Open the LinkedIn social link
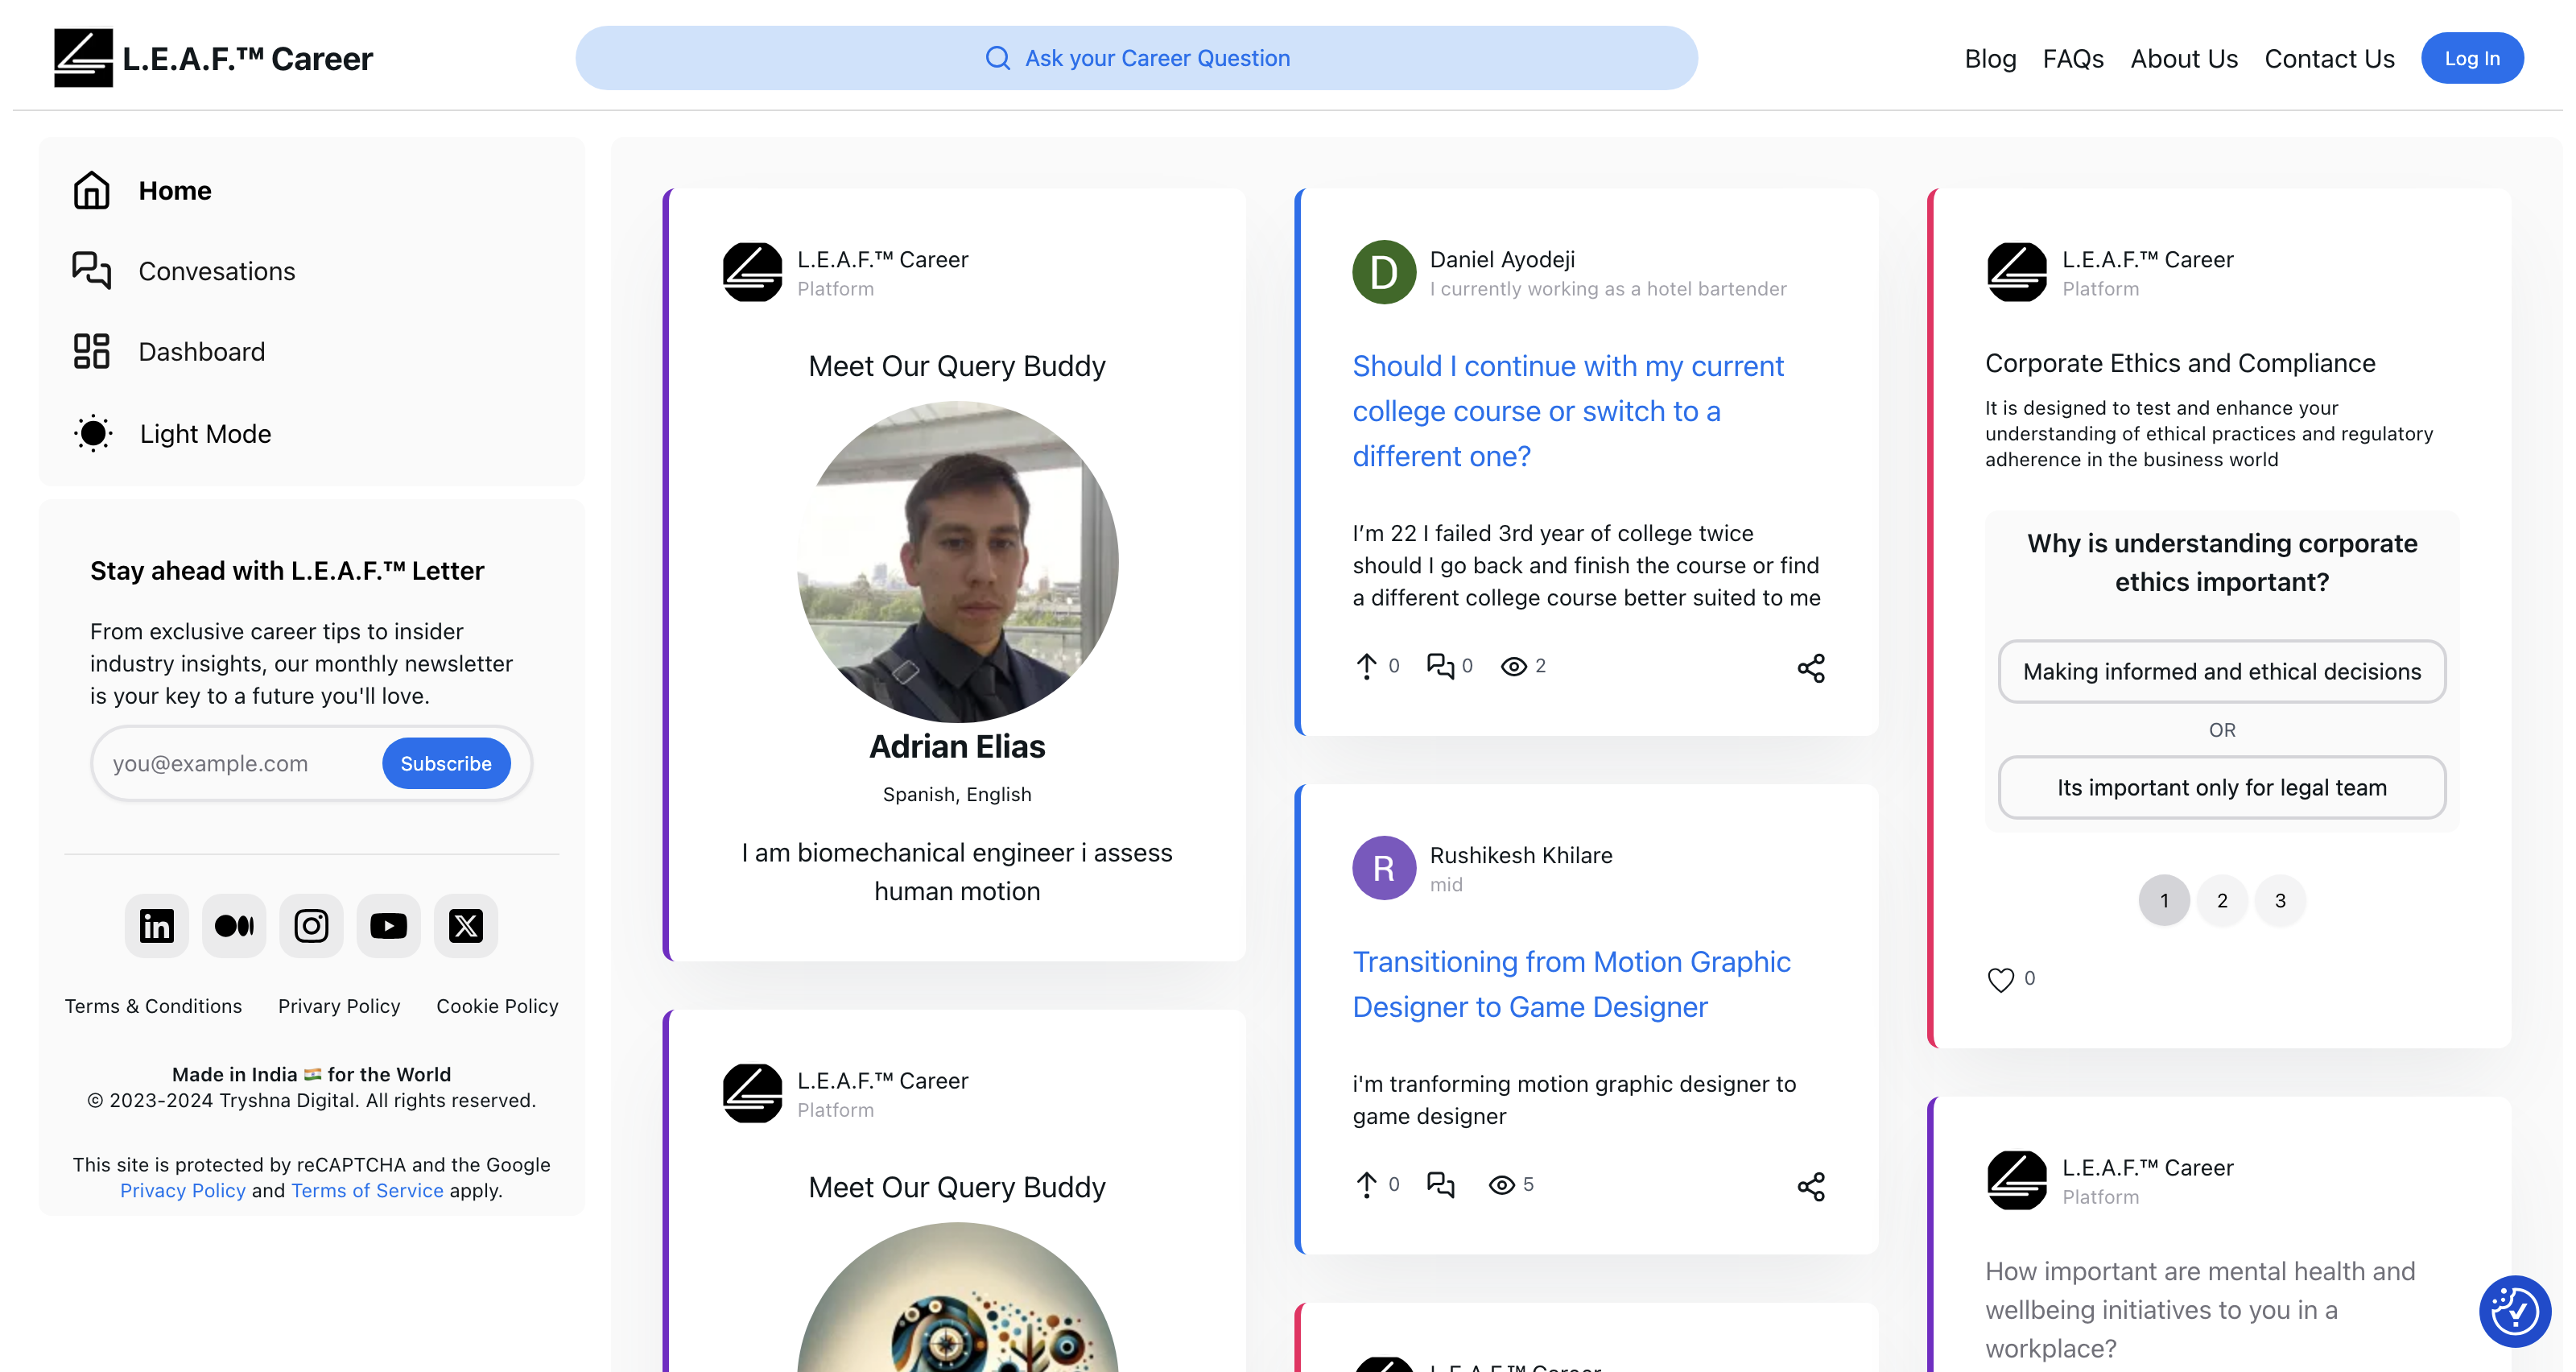 [x=156, y=926]
